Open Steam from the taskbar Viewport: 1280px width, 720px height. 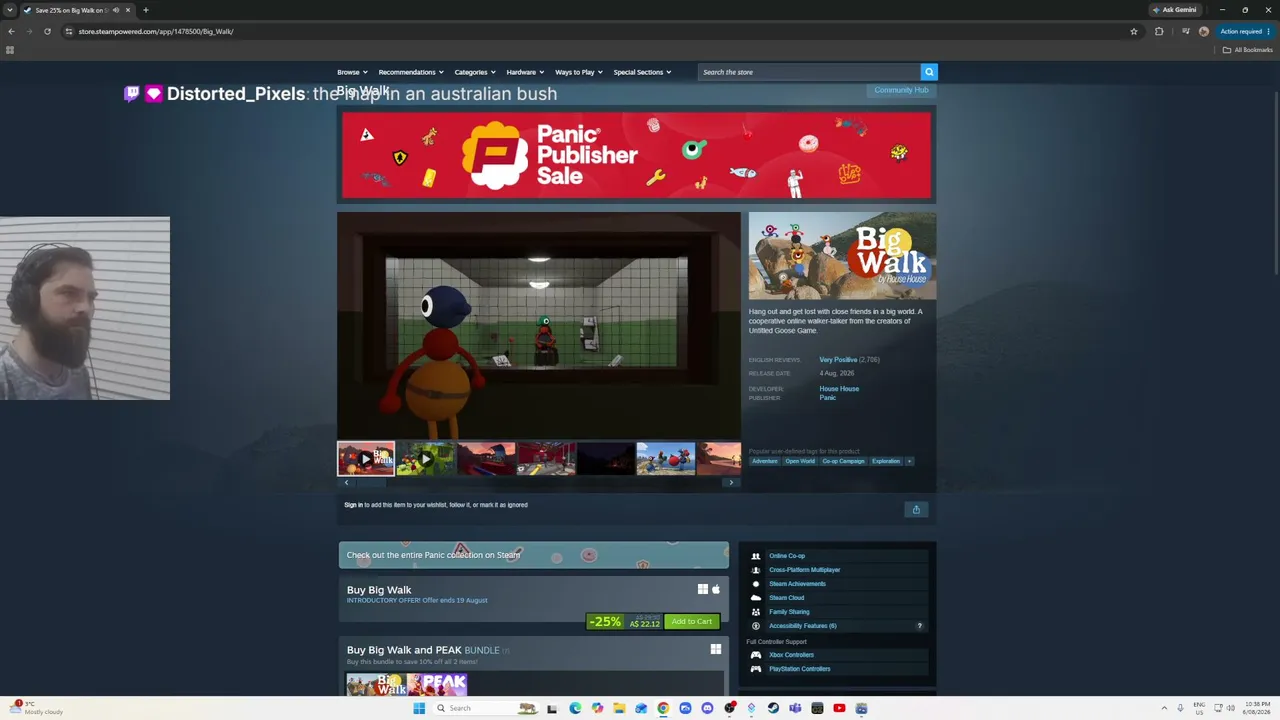click(x=773, y=708)
